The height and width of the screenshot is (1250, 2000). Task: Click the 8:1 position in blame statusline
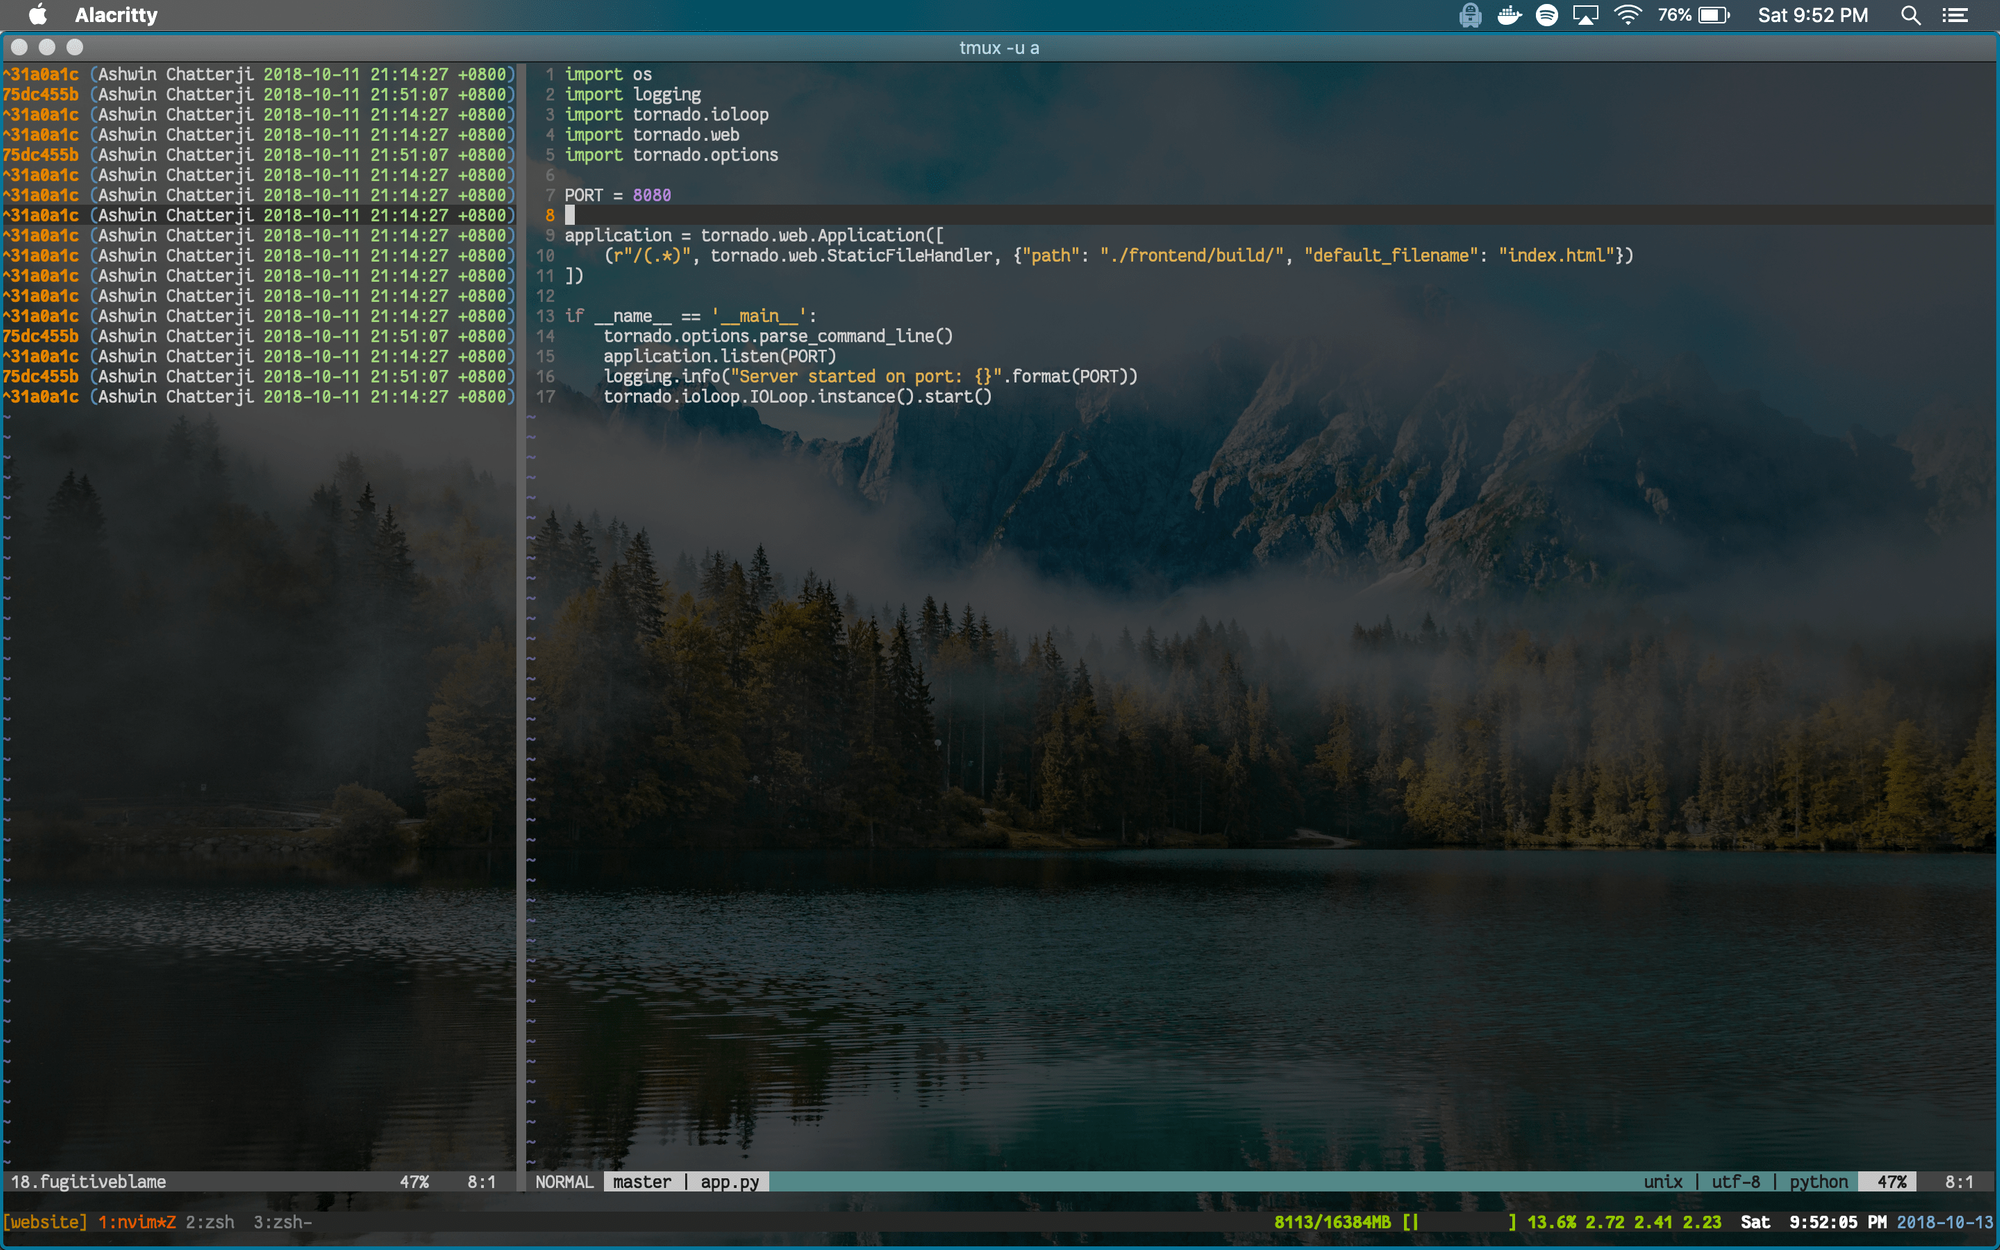(x=481, y=1182)
